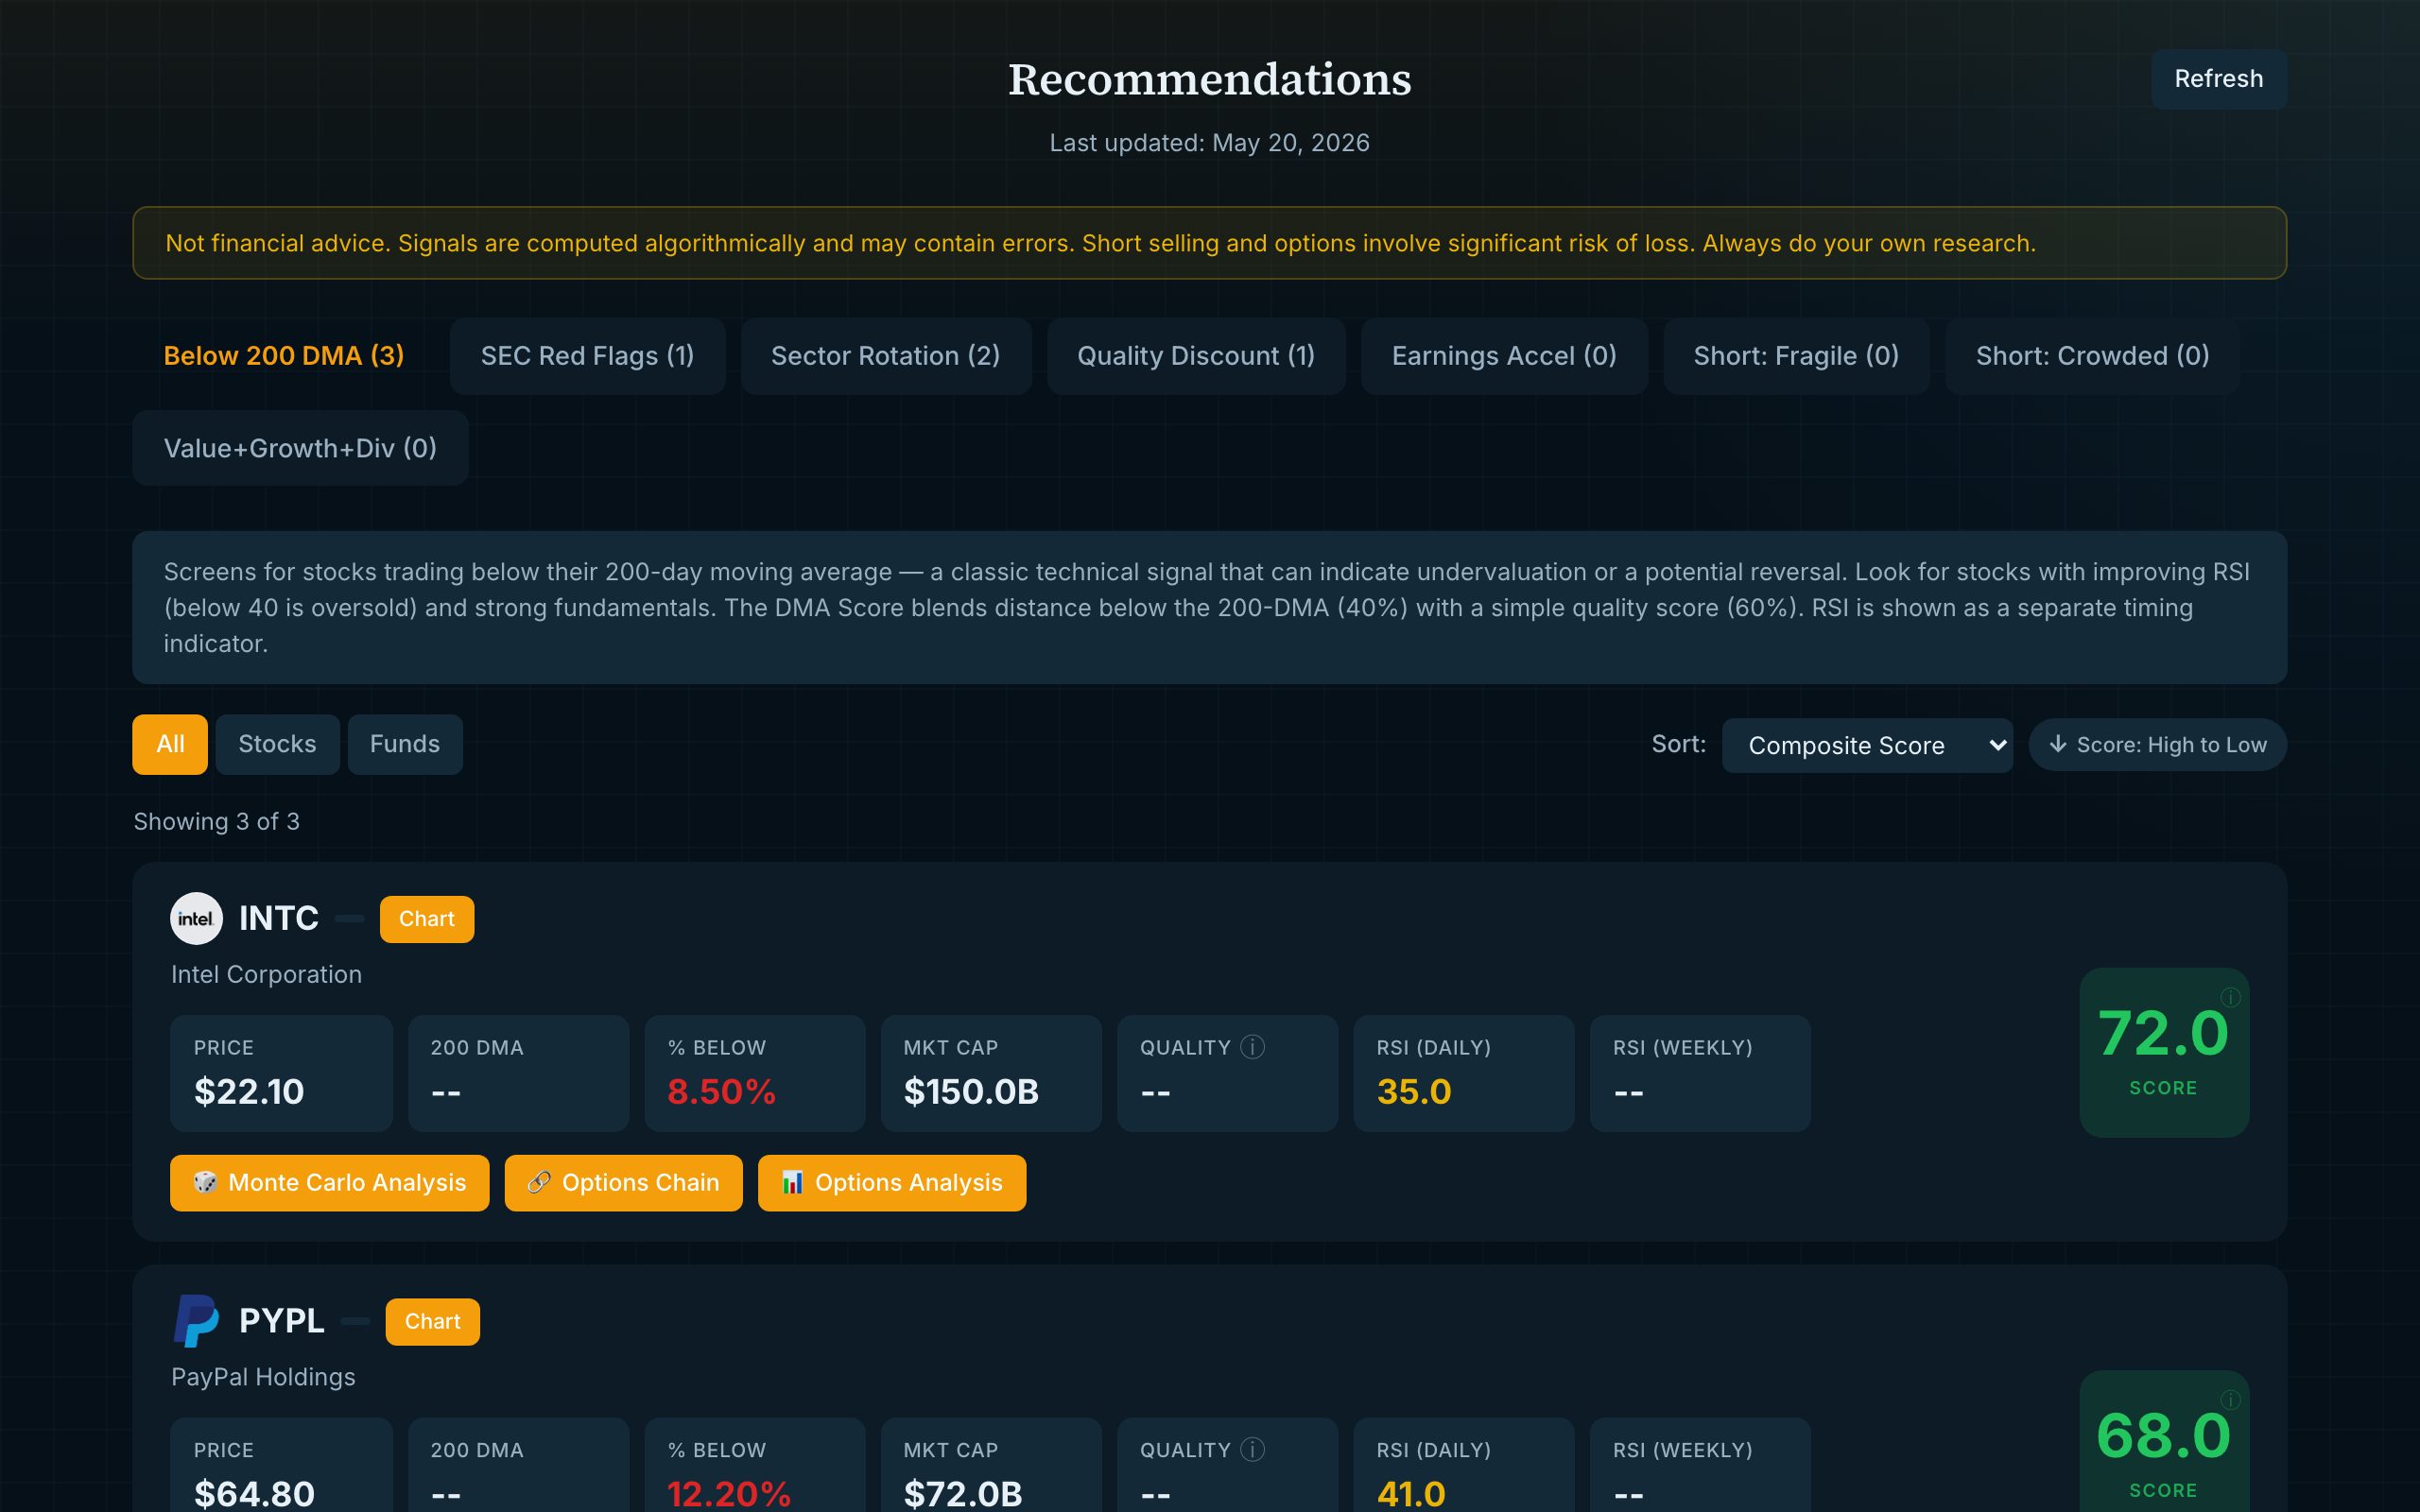
Task: Switch to the Short: Crowded (0) tab
Action: (x=2092, y=356)
